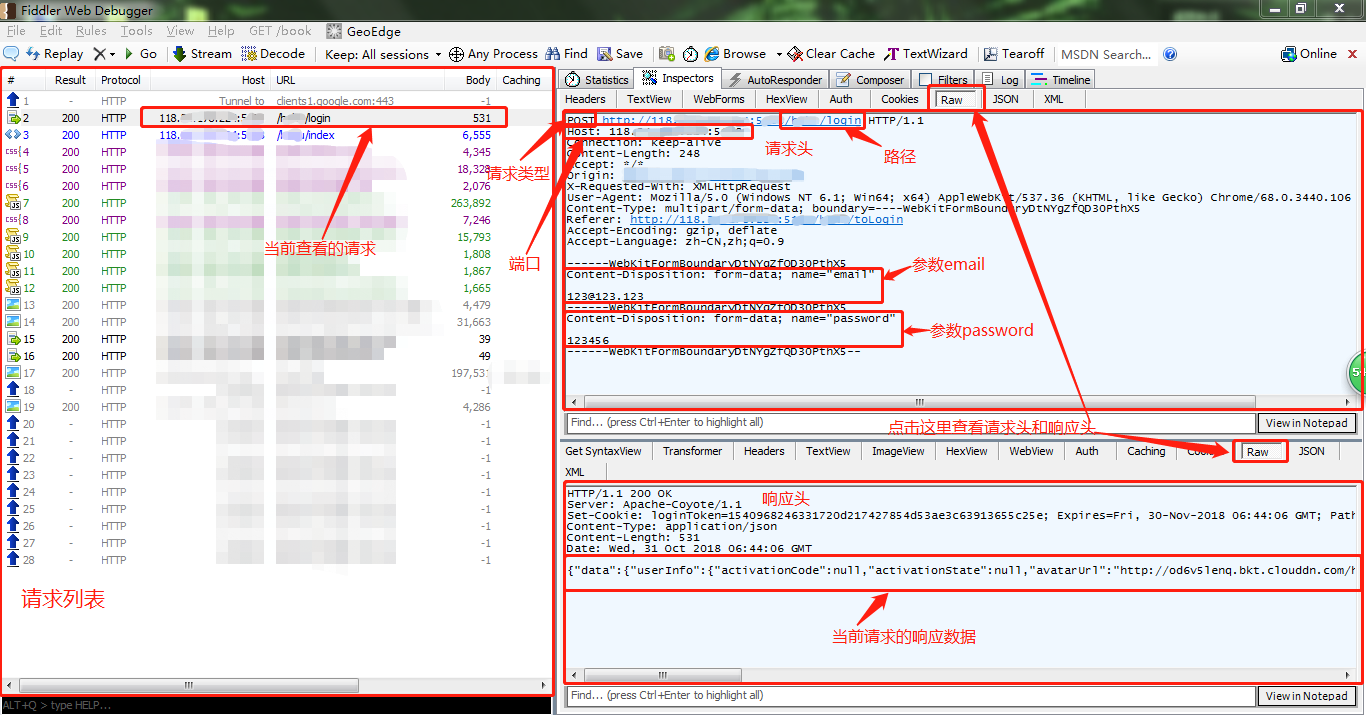
Task: Click the Save toolbar button
Action: (620, 54)
